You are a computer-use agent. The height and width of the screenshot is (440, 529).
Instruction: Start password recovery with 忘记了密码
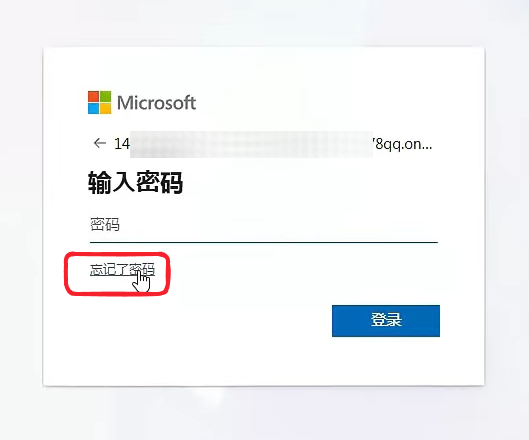tap(122, 270)
